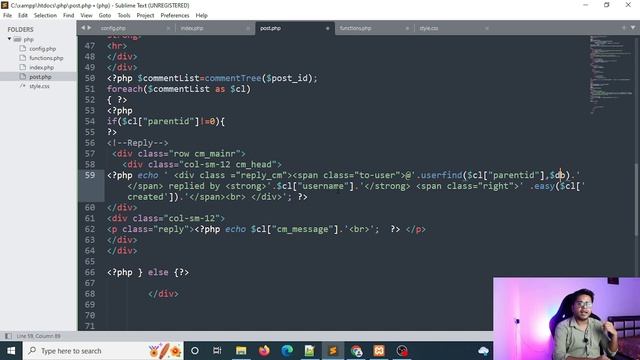640x360 pixels.
Task: Open the Edit menu
Action: 23,15
